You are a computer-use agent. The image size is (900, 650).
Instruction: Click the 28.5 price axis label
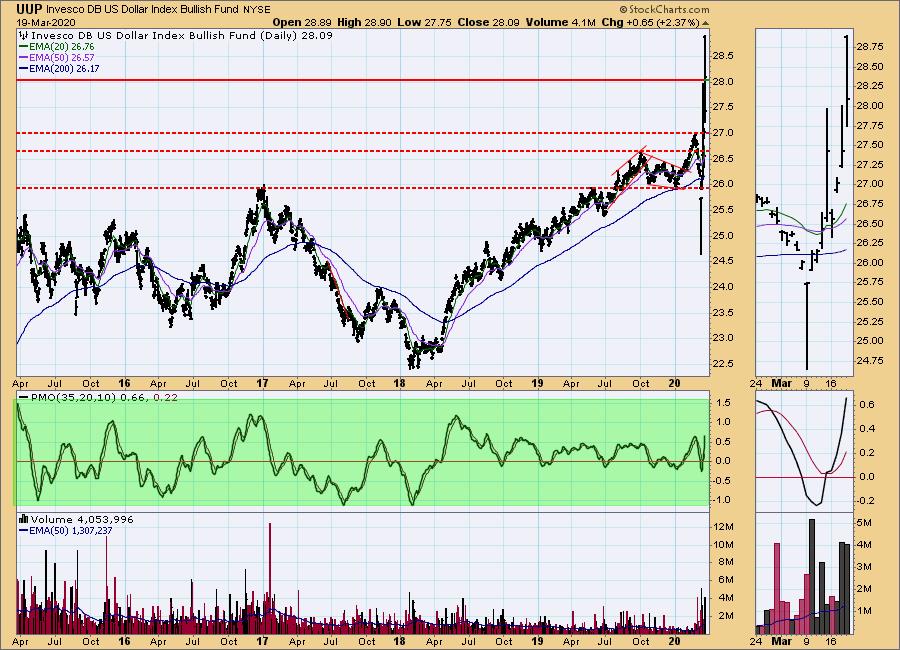(x=723, y=56)
